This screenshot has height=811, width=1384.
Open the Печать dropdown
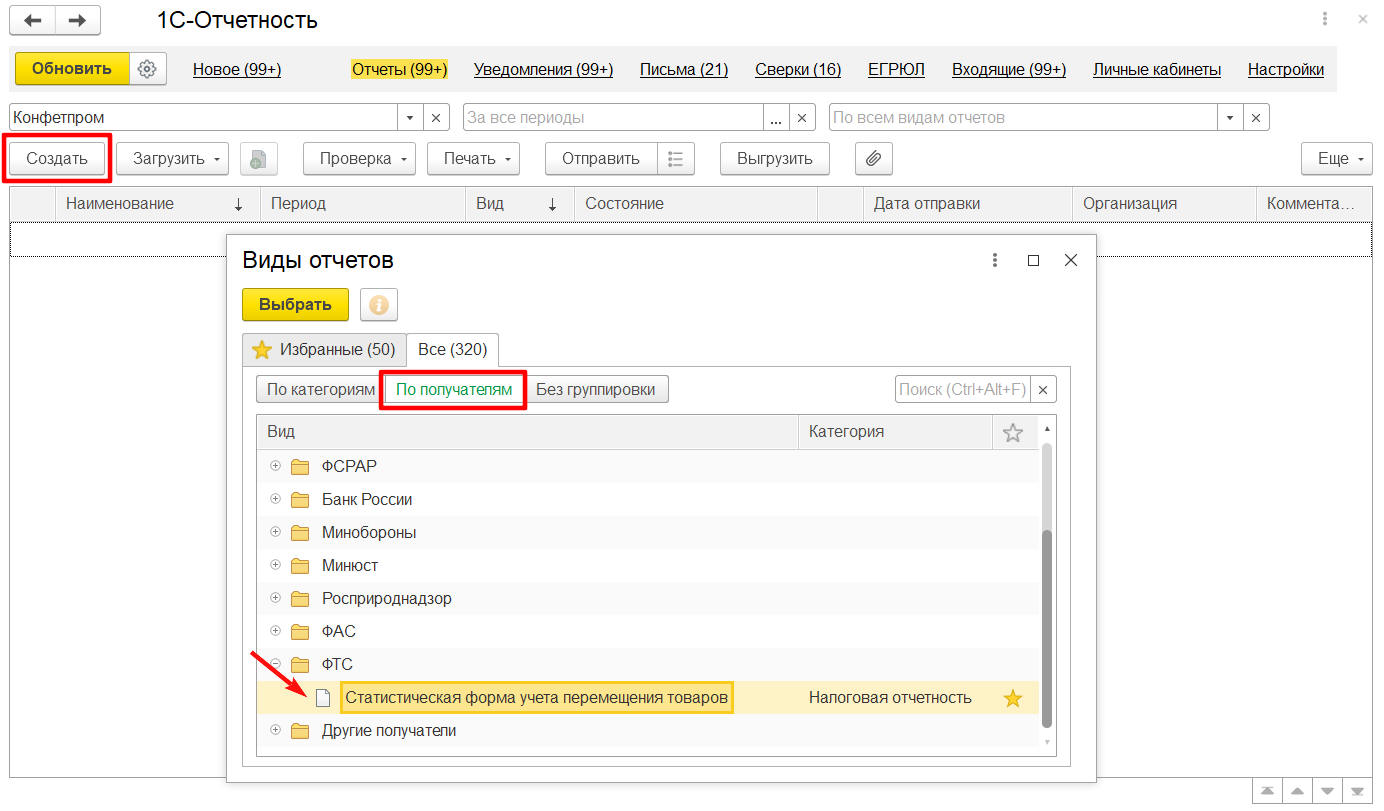474,158
